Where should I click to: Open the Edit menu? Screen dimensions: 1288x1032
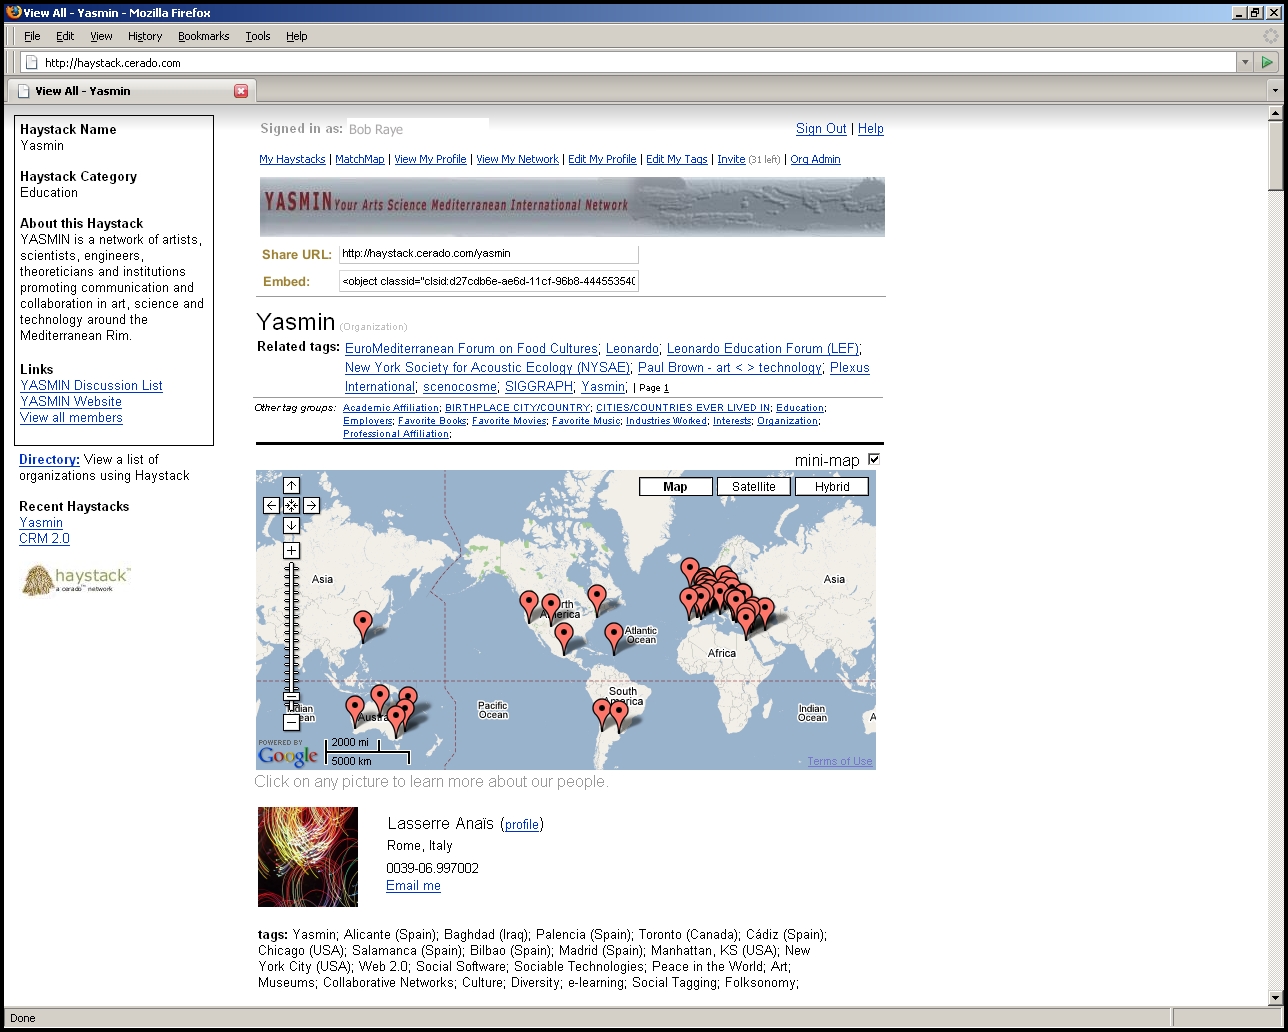click(x=65, y=36)
